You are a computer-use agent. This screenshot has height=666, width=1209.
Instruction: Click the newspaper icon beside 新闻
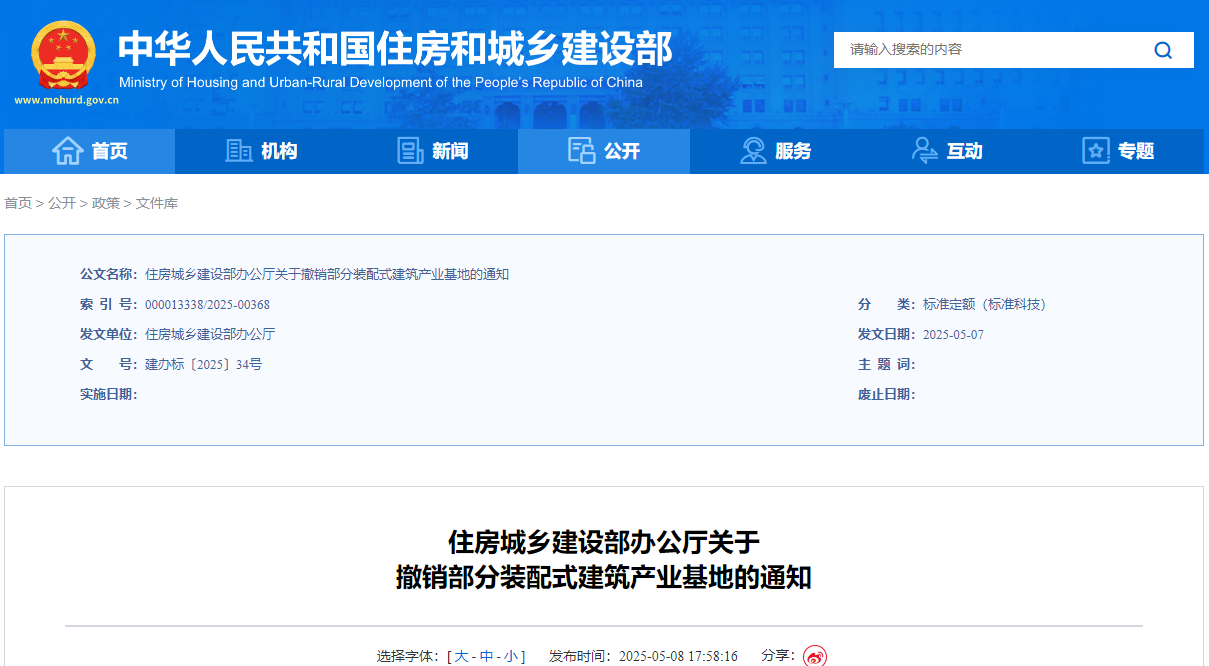point(410,151)
